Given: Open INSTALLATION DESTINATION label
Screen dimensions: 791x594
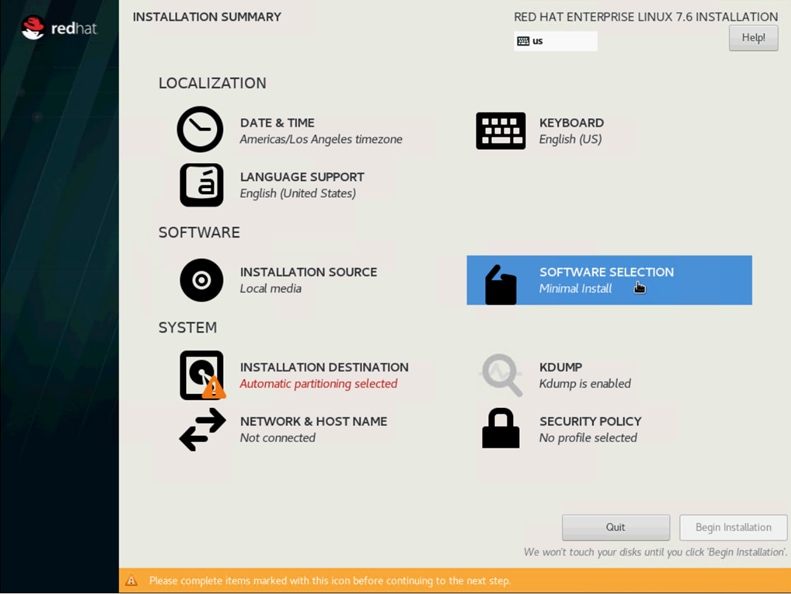Looking at the screenshot, I should (324, 367).
